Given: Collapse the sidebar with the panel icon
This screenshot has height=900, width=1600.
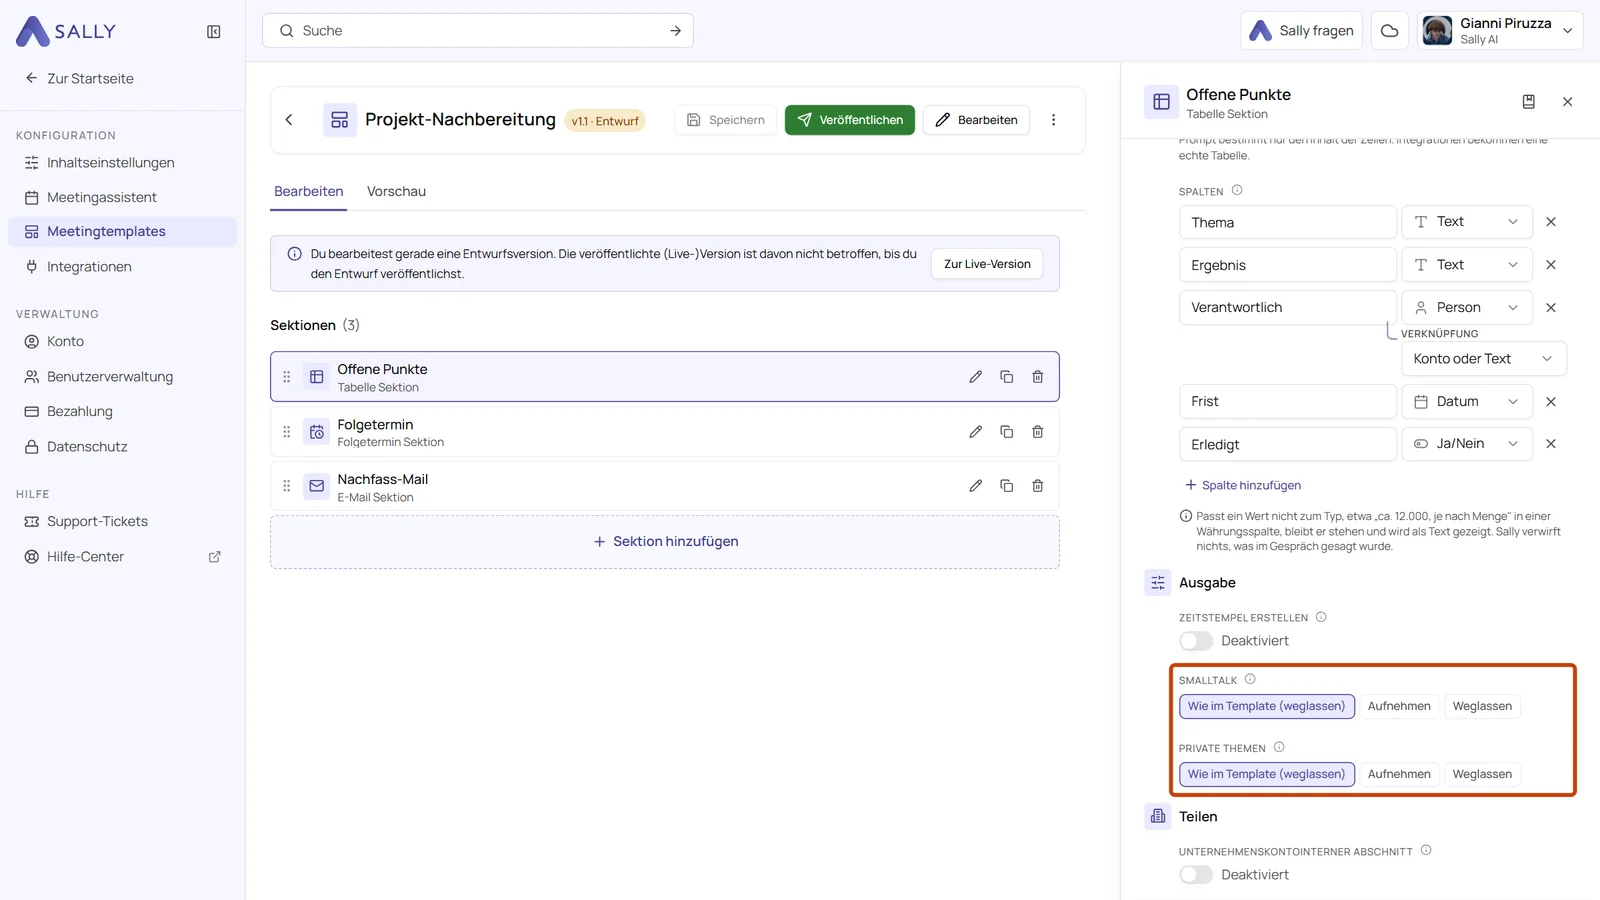Looking at the screenshot, I should click(x=213, y=32).
